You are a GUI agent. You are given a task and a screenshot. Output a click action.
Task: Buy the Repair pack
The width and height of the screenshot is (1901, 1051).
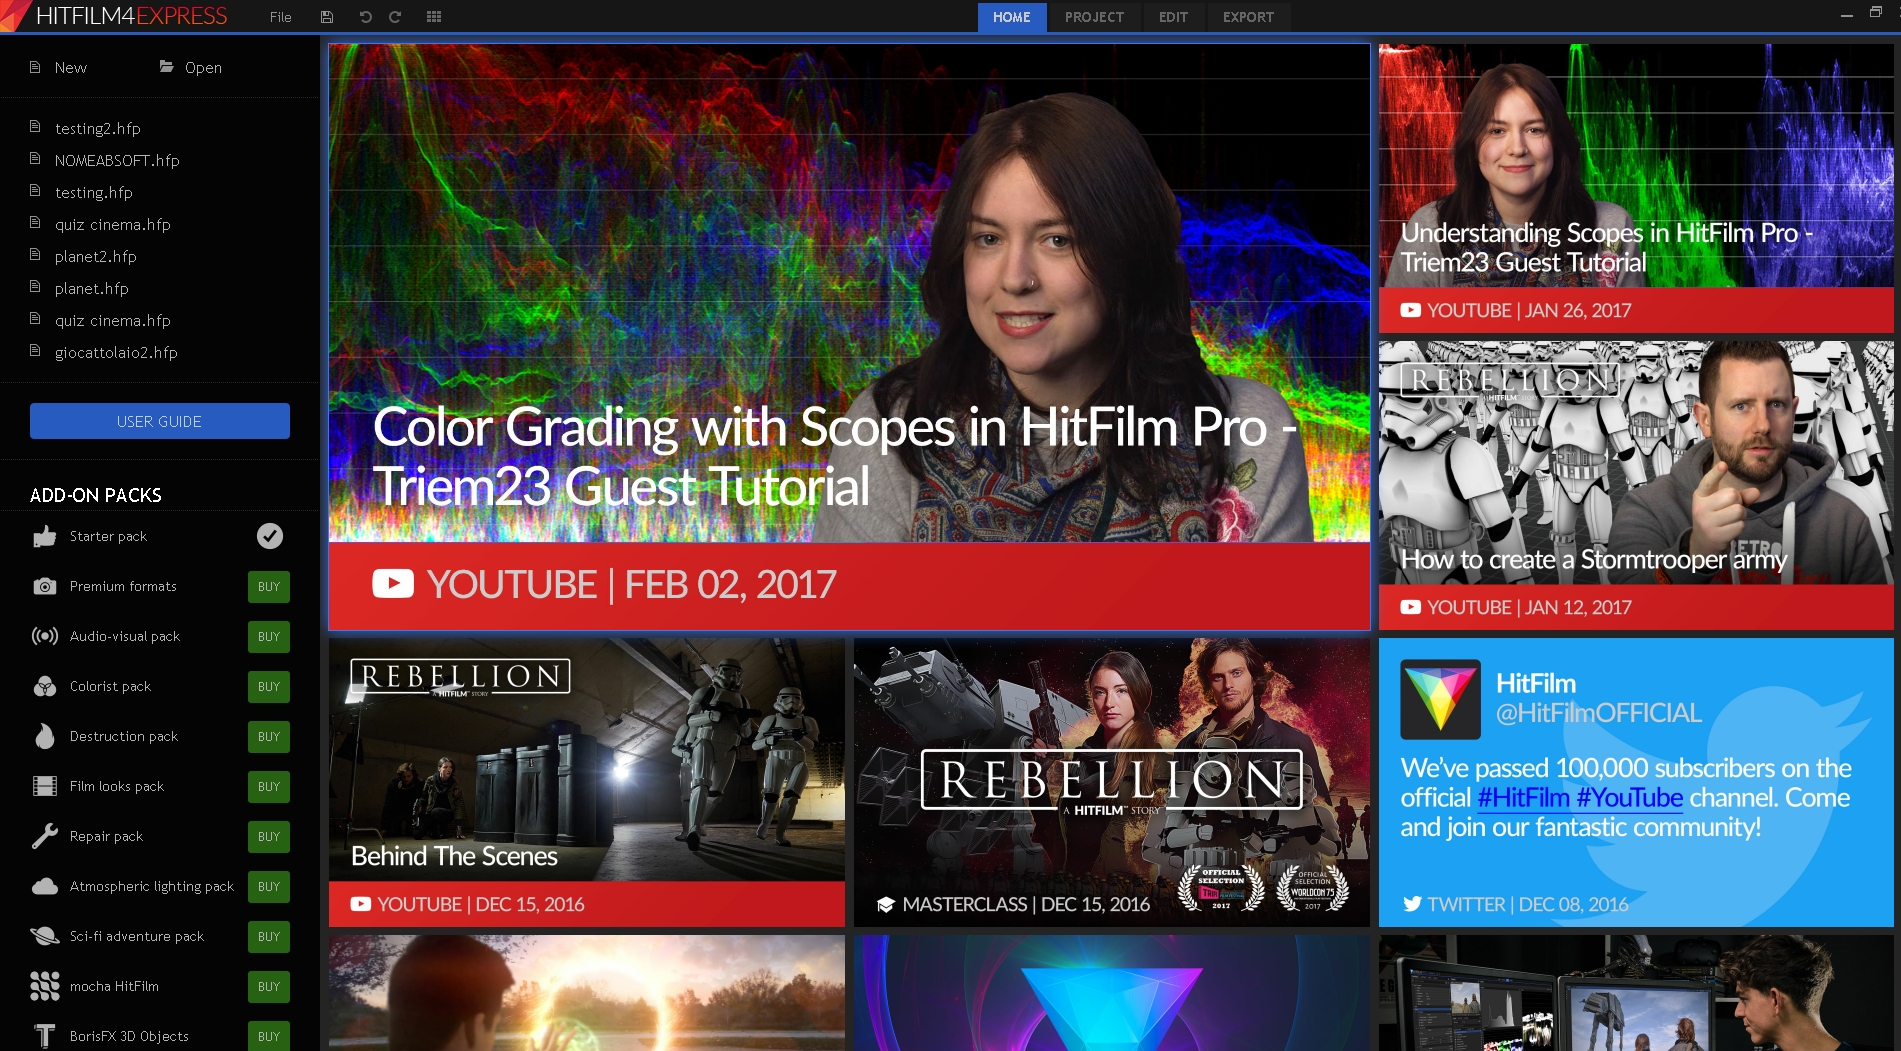[x=269, y=837]
